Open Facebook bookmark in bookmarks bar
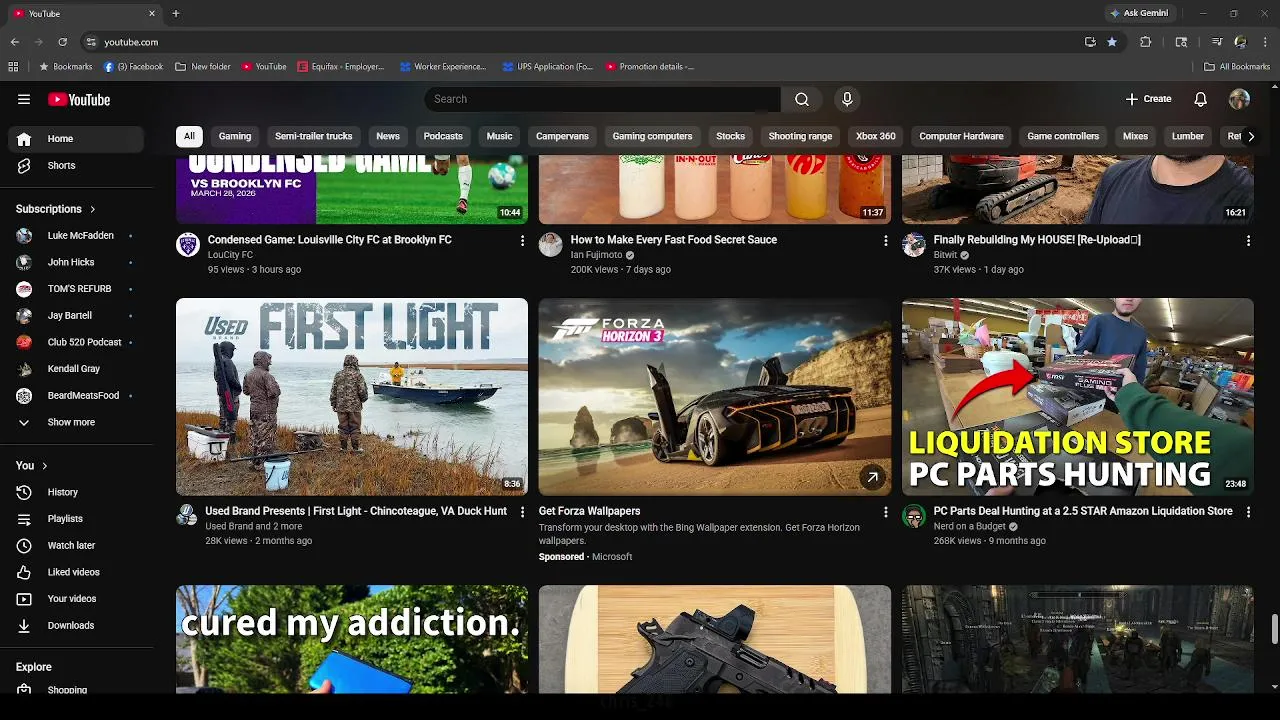The width and height of the screenshot is (1280, 720). click(x=133, y=67)
